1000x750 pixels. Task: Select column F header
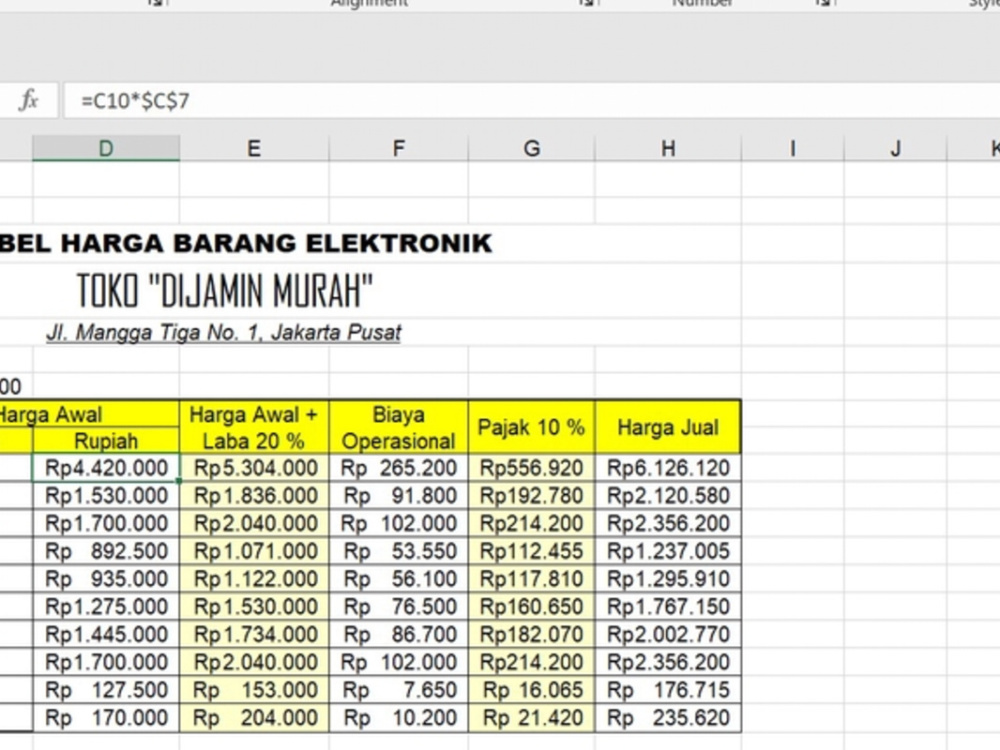coord(399,149)
